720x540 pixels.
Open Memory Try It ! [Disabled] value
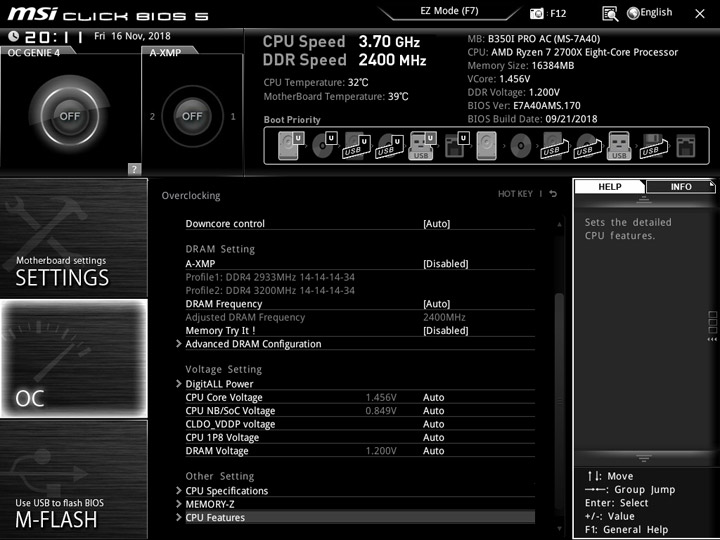pos(445,331)
